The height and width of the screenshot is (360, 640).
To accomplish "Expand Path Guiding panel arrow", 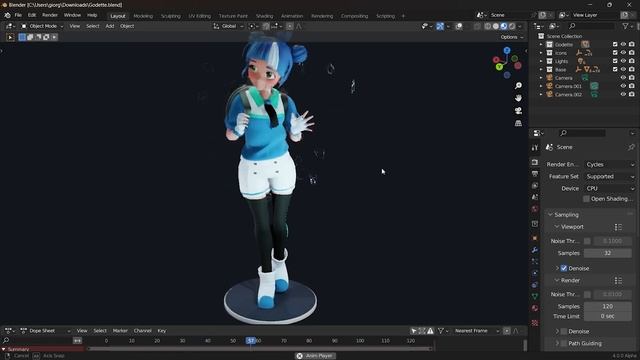I will pos(557,343).
